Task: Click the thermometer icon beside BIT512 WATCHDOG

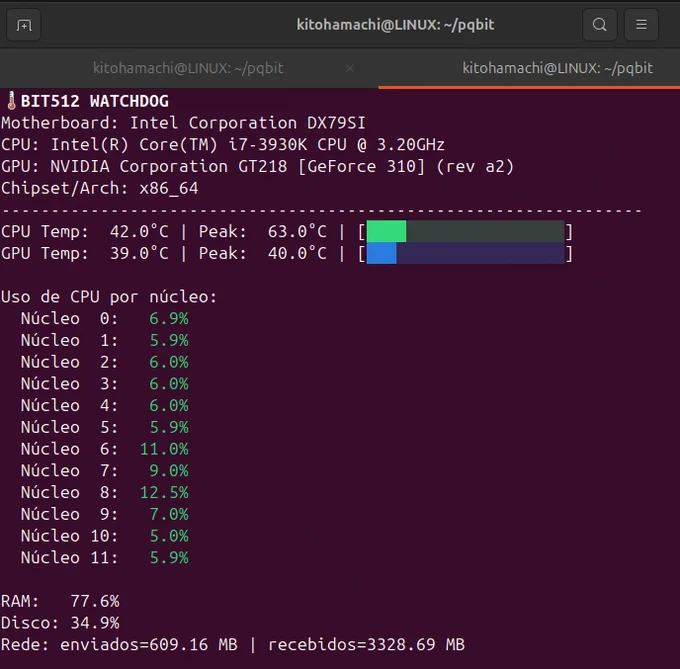Action: (x=11, y=101)
